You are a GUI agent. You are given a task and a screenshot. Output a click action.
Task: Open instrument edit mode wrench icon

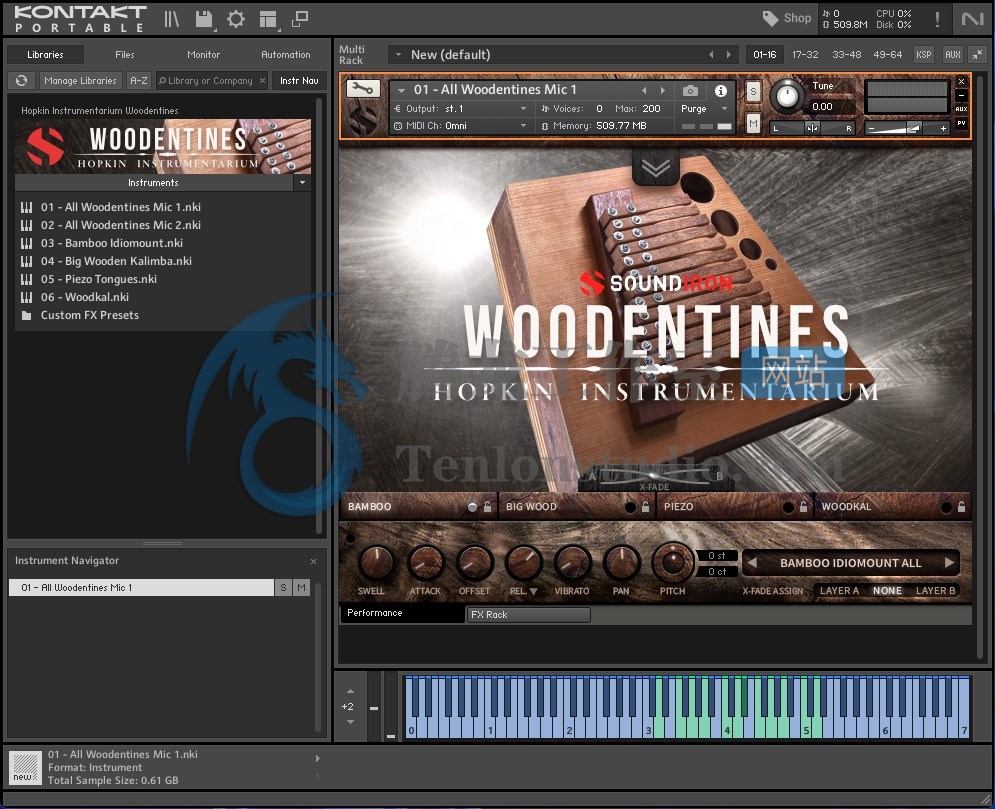[x=363, y=89]
